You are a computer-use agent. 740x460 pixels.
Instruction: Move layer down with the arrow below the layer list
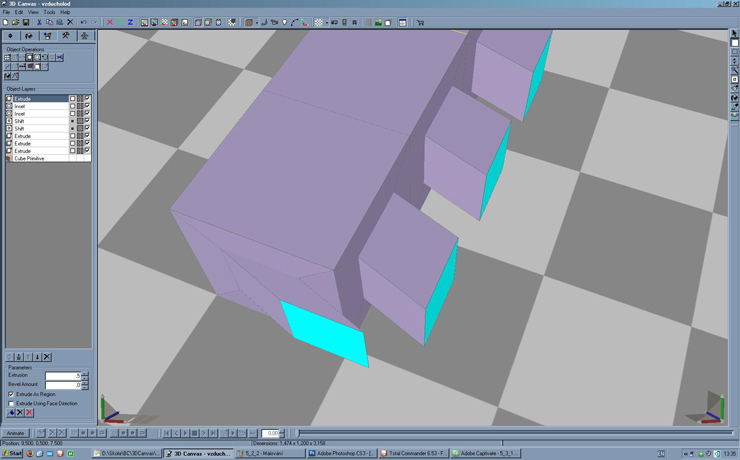[37, 357]
